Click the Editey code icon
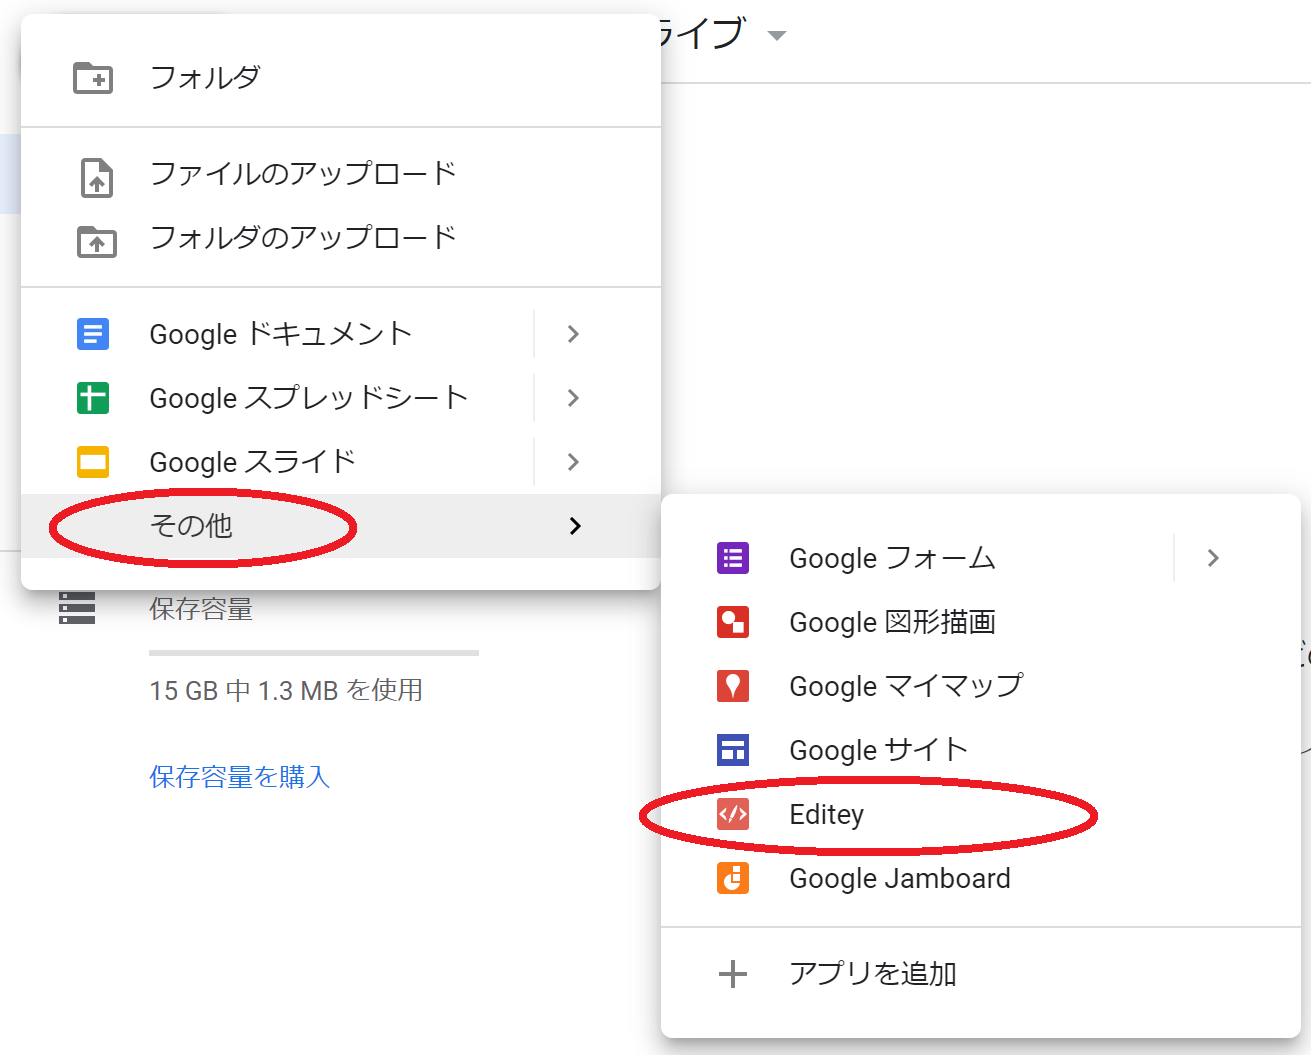Screen dimensions: 1311x1055 [x=733, y=814]
